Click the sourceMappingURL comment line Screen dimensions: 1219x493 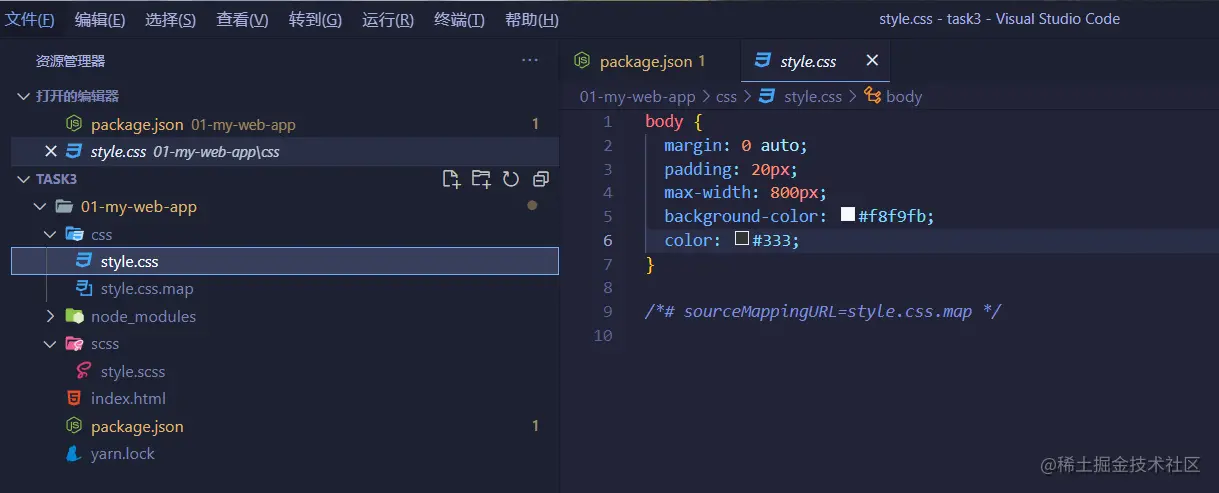coord(823,311)
